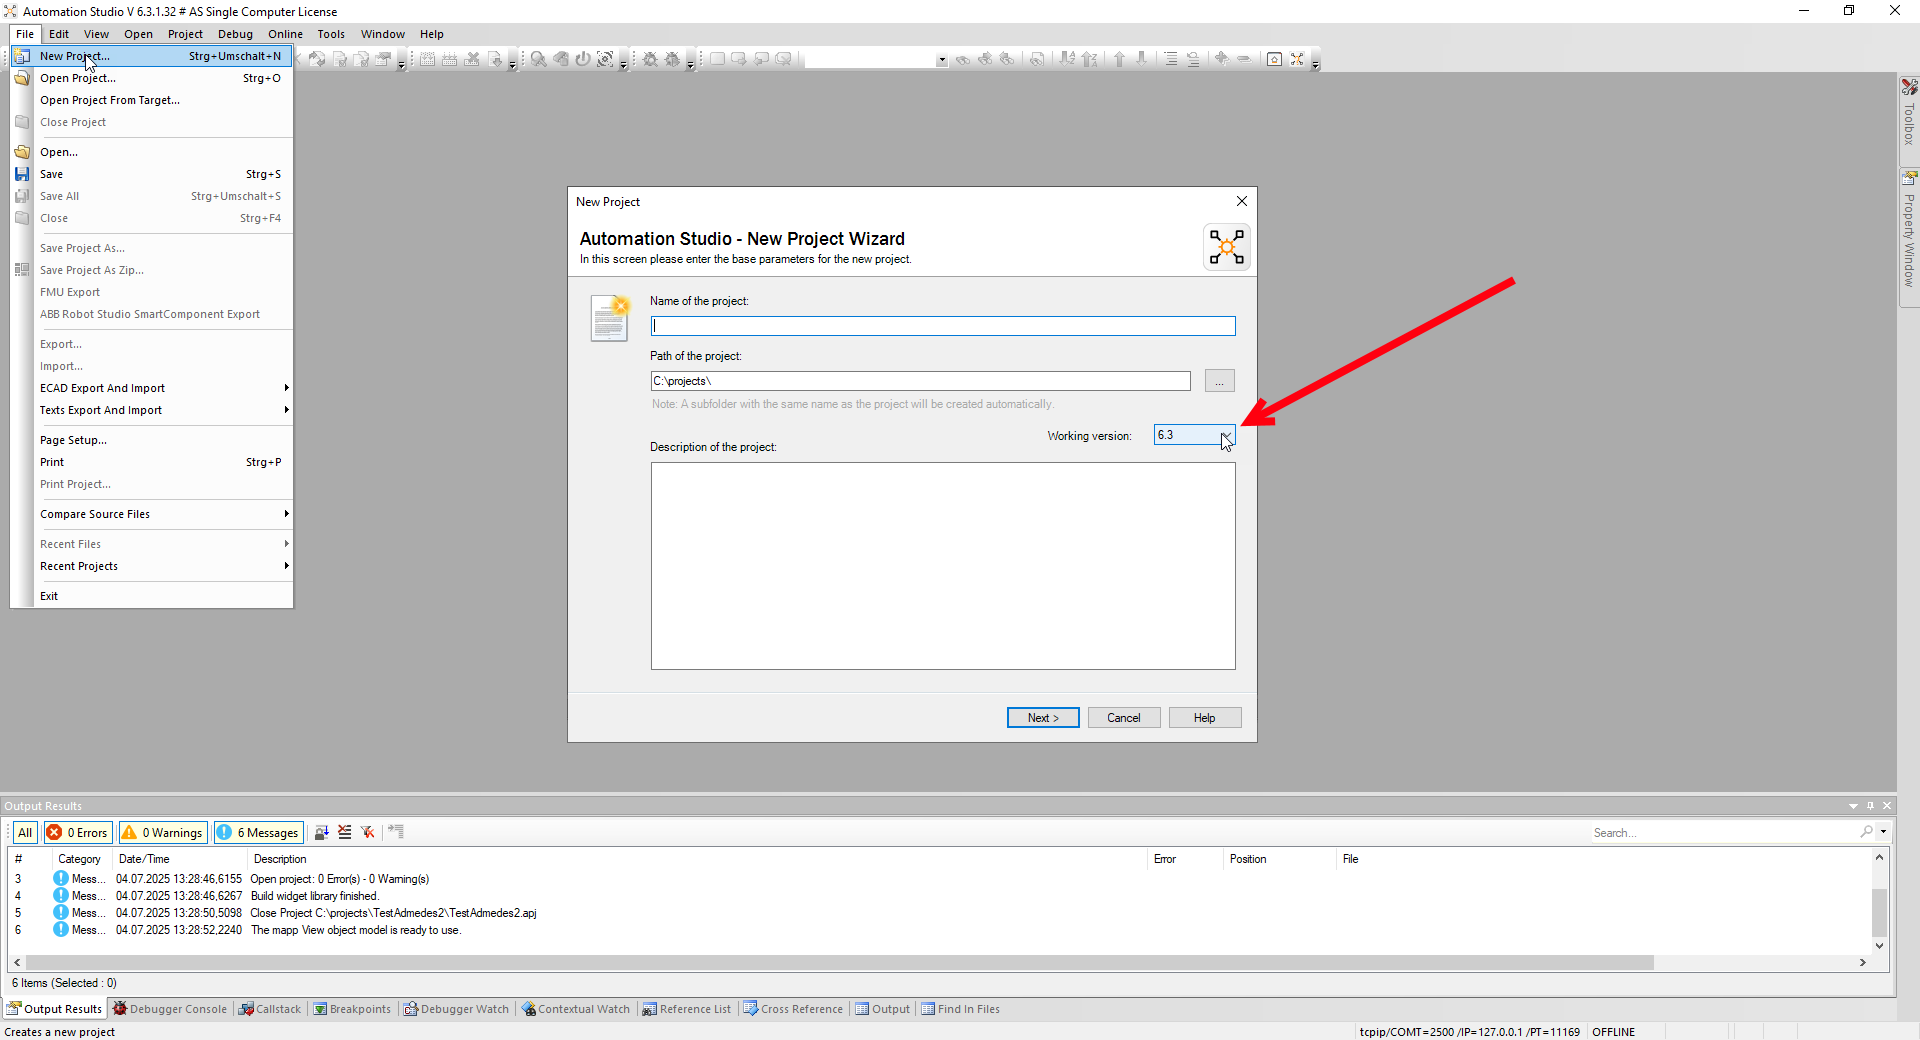This screenshot has height=1040, width=1920.
Task: Open the Working version dropdown
Action: point(1226,435)
